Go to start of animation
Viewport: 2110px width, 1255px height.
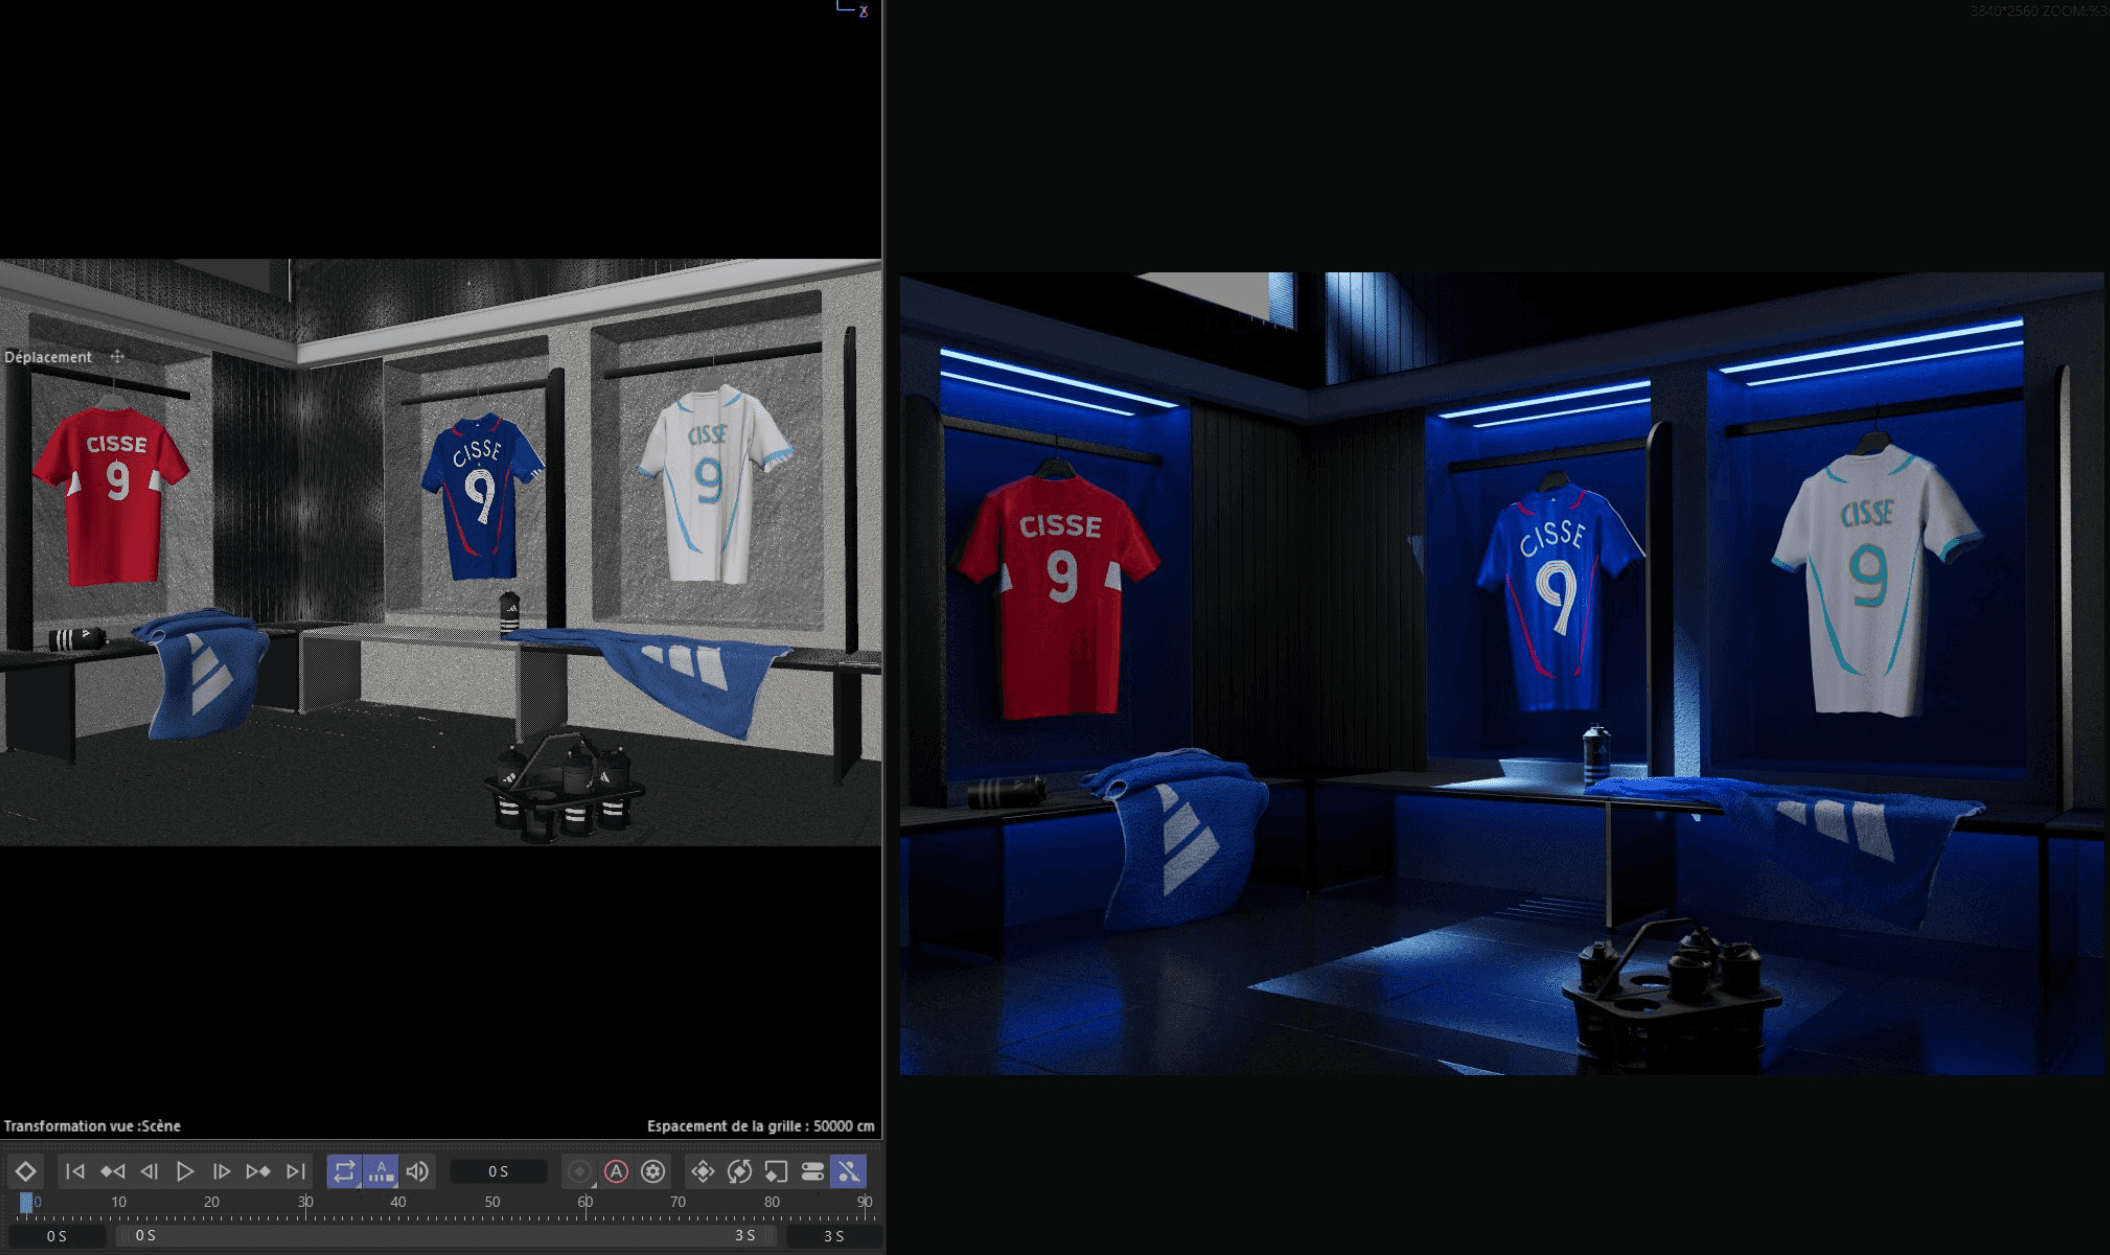pyautogui.click(x=75, y=1171)
